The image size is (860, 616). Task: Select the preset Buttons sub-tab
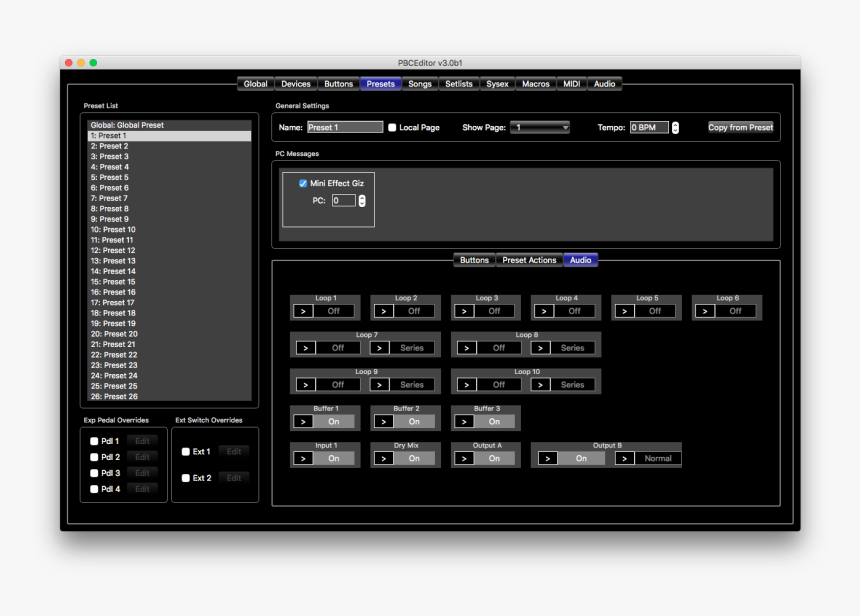[474, 260]
